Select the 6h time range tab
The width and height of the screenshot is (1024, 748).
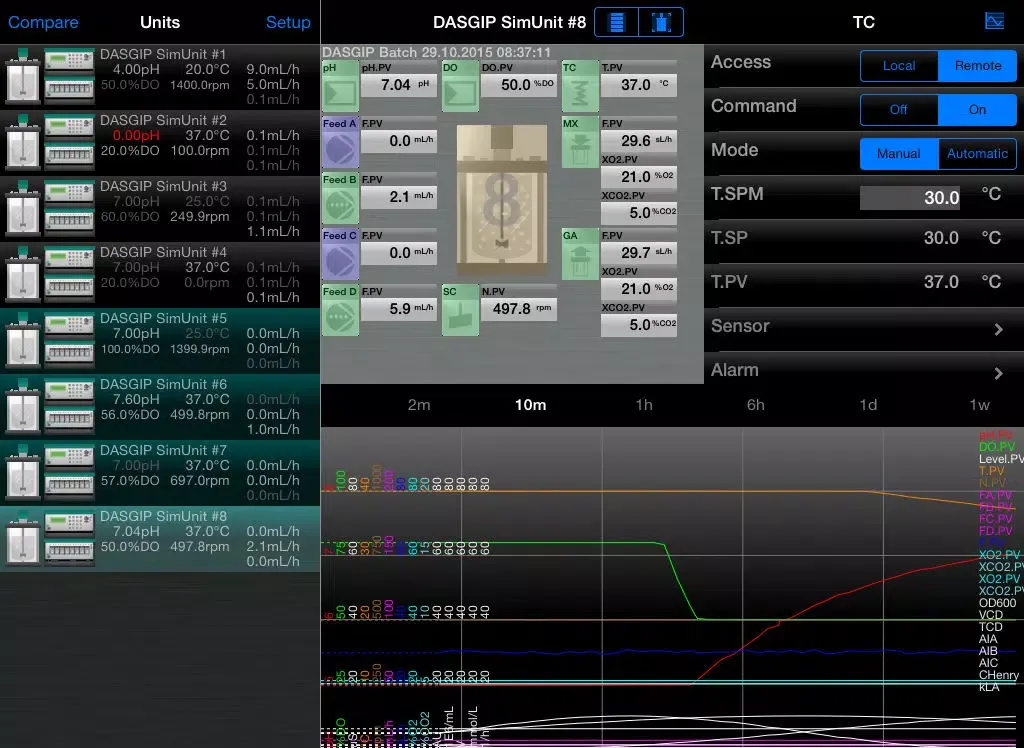(x=756, y=405)
